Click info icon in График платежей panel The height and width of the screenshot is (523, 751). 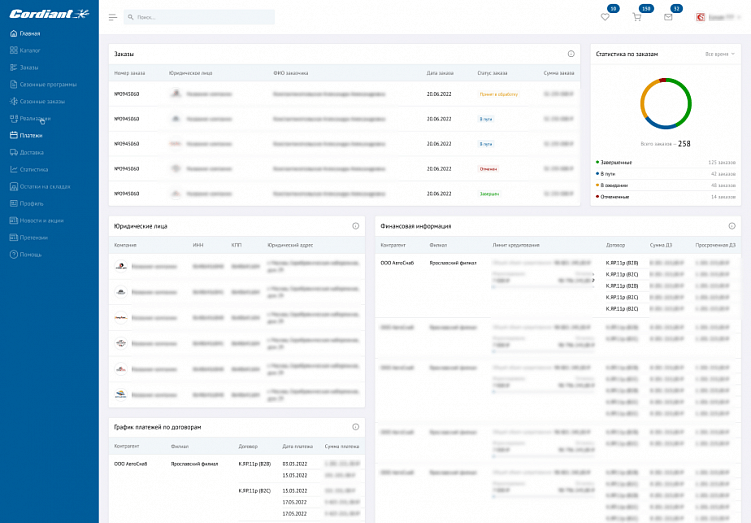355,427
